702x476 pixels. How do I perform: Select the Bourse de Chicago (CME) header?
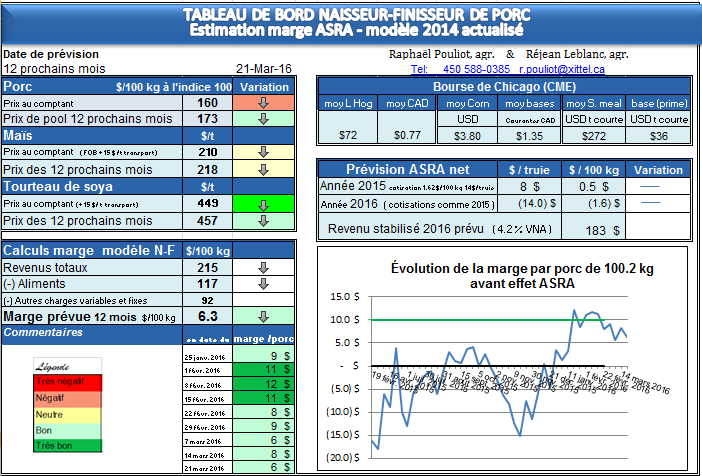pyautogui.click(x=506, y=86)
